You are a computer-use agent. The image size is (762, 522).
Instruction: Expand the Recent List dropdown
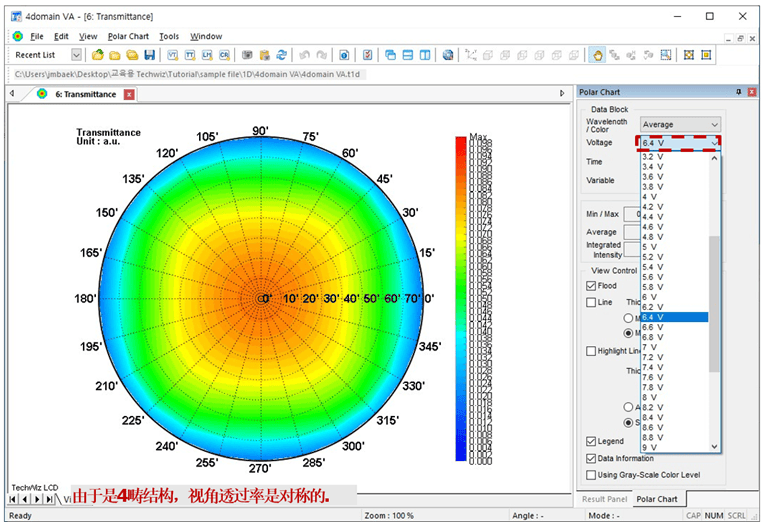tap(76, 55)
